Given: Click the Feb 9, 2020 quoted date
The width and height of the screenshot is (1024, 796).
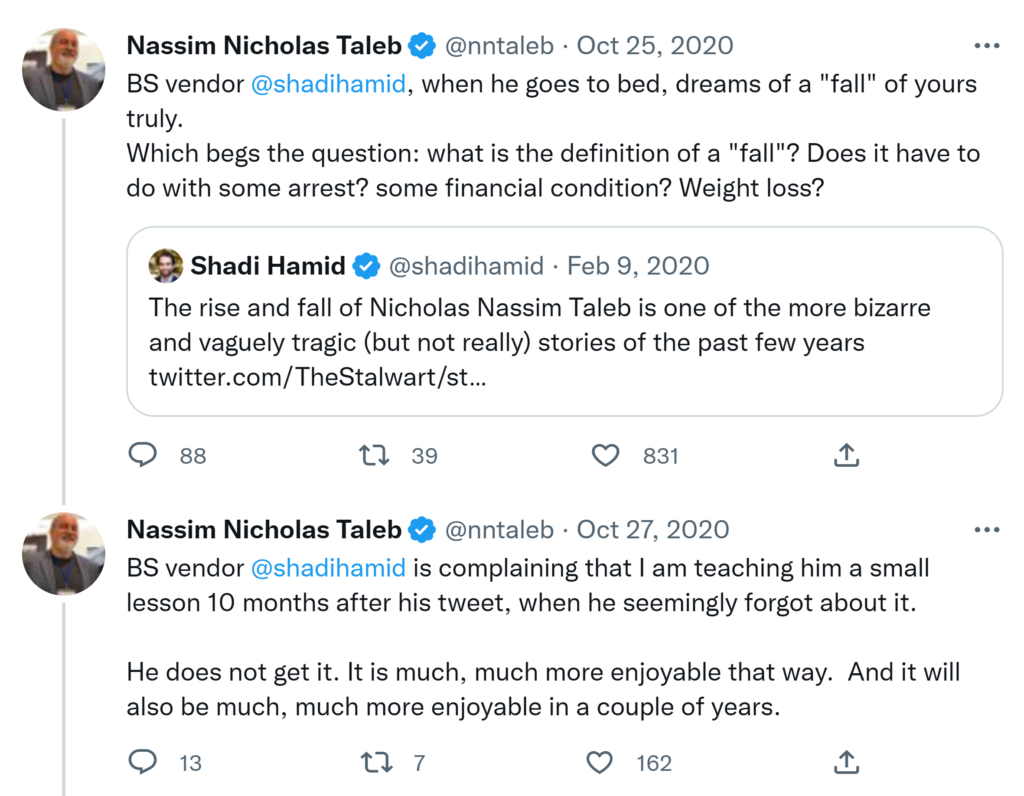Looking at the screenshot, I should (x=638, y=266).
